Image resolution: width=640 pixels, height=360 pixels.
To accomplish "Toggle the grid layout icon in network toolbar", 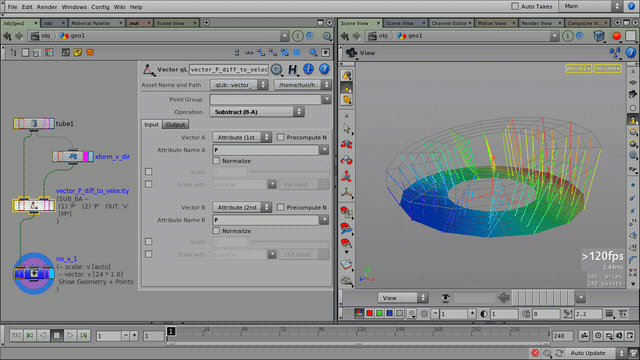I will (297, 52).
